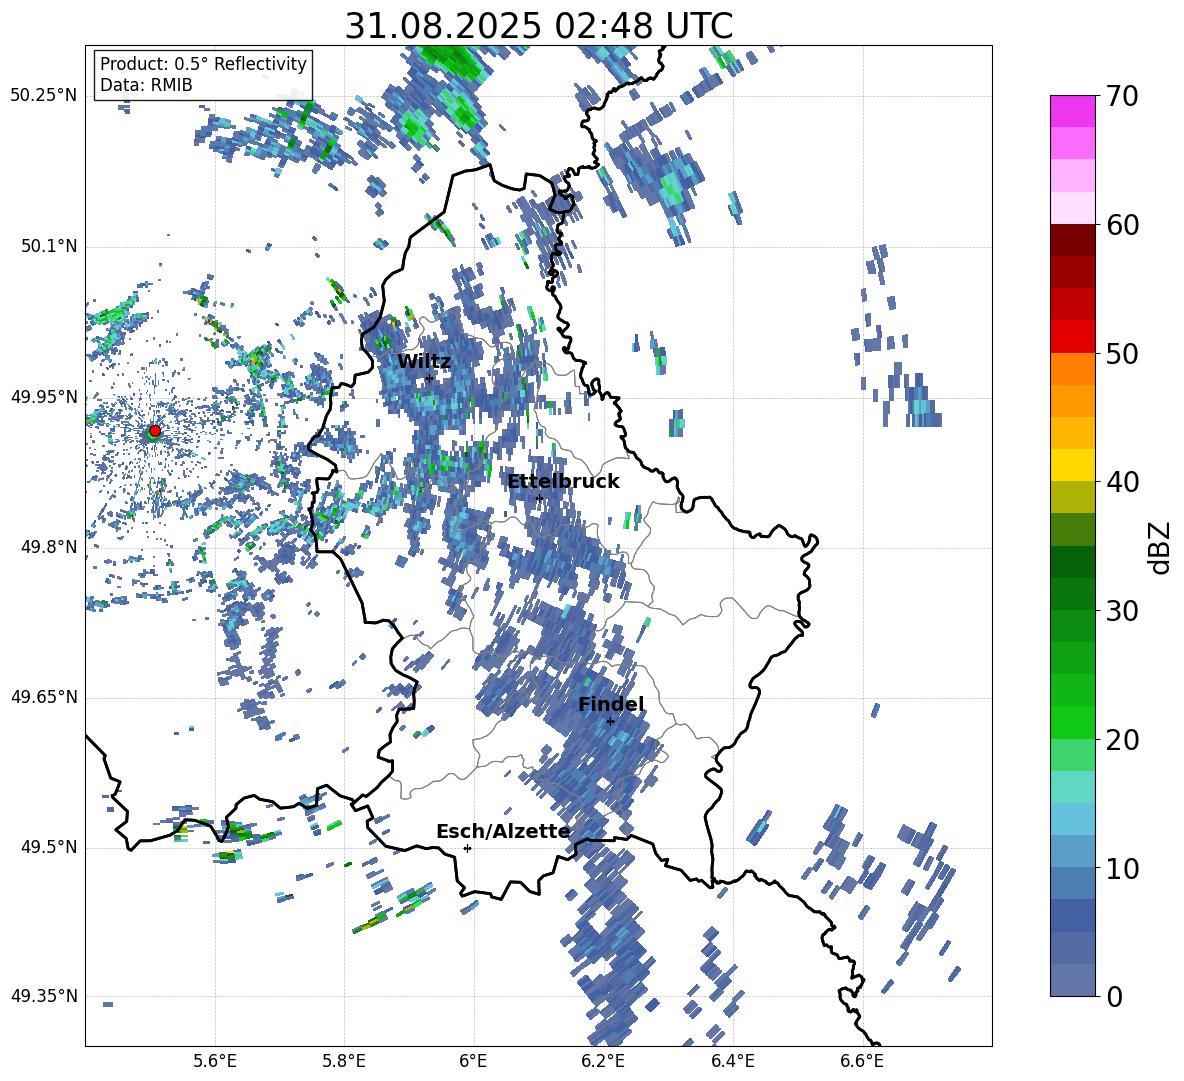
Task: Click the colorbar tick label 0
Action: [1114, 996]
